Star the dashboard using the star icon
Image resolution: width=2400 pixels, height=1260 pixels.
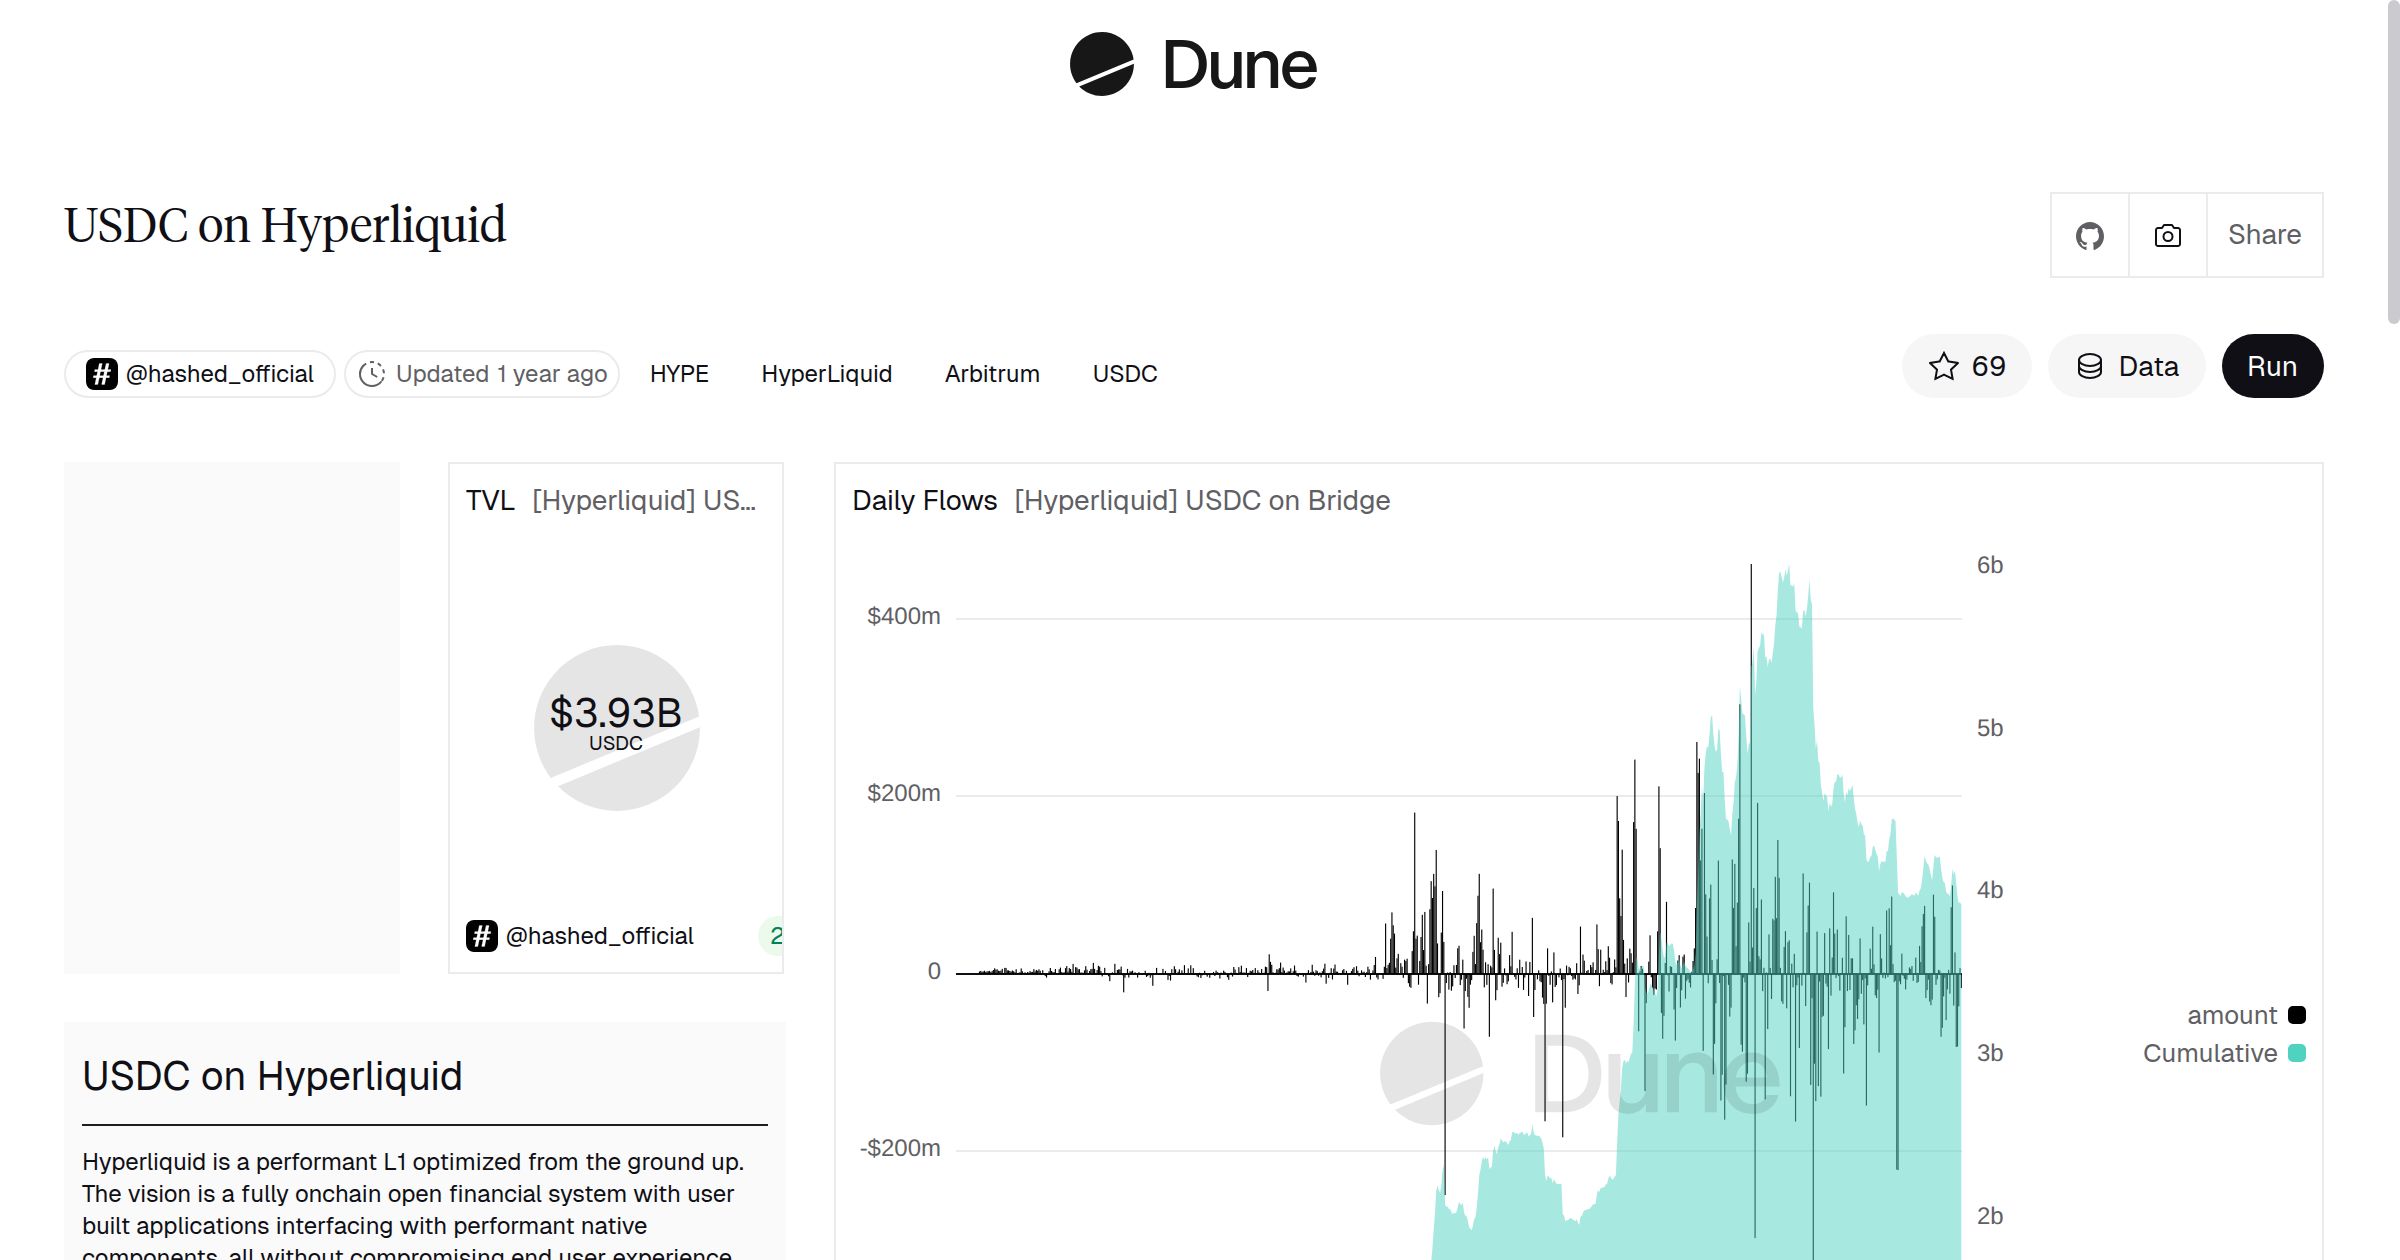(1943, 366)
